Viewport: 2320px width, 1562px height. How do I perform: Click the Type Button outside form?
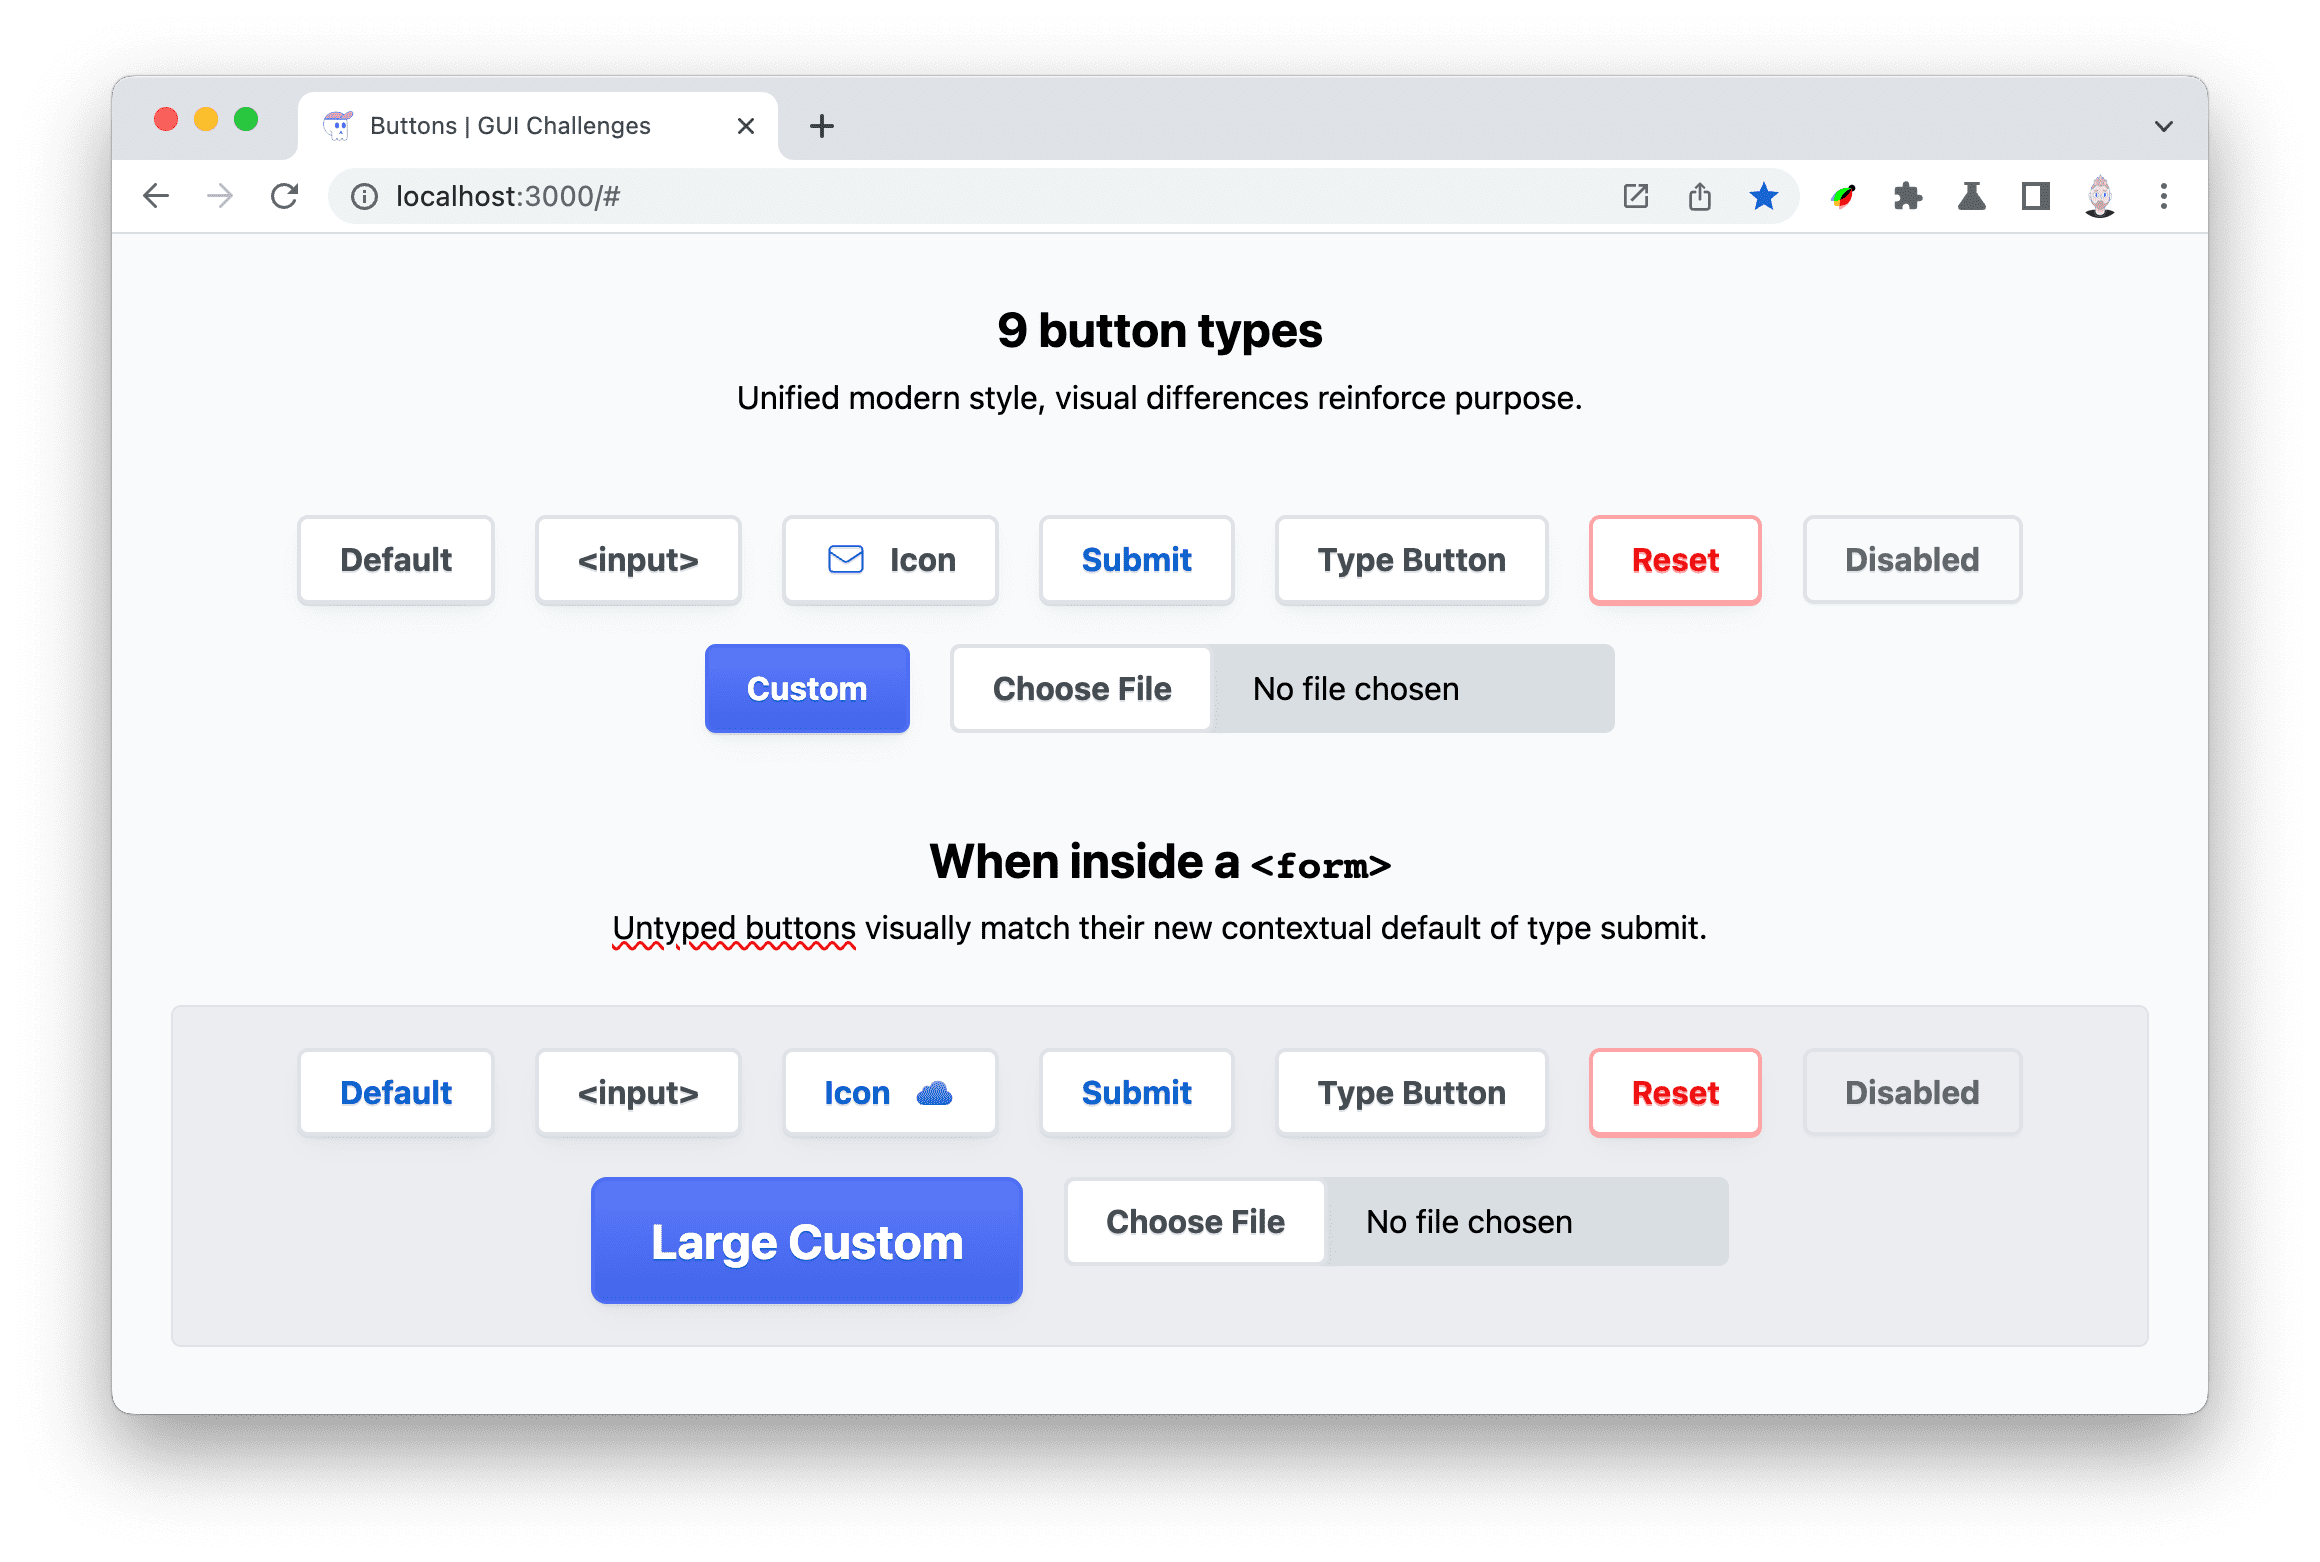[1410, 558]
